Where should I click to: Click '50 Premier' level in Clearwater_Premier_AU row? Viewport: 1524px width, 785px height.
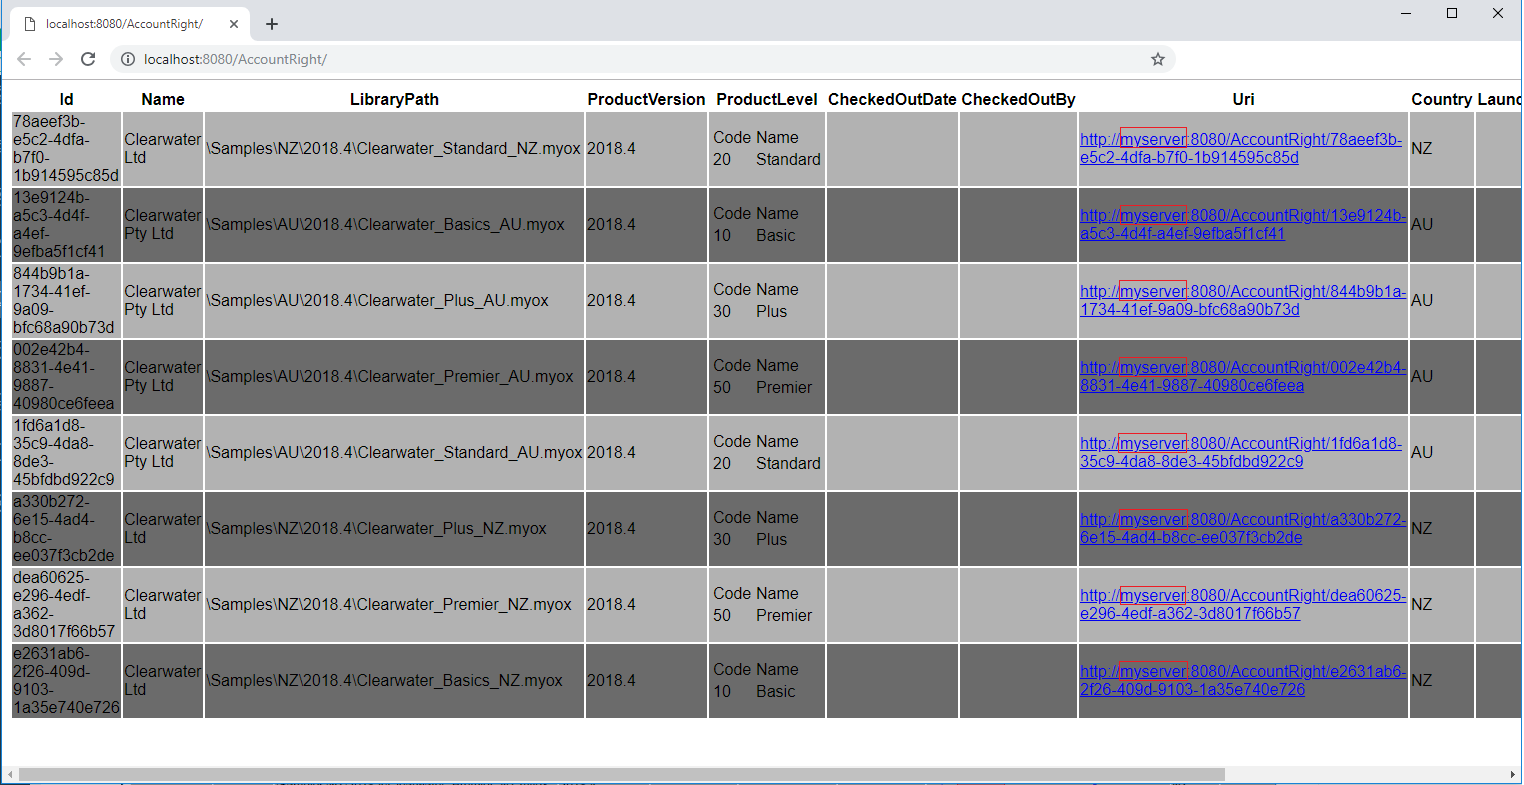click(763, 387)
